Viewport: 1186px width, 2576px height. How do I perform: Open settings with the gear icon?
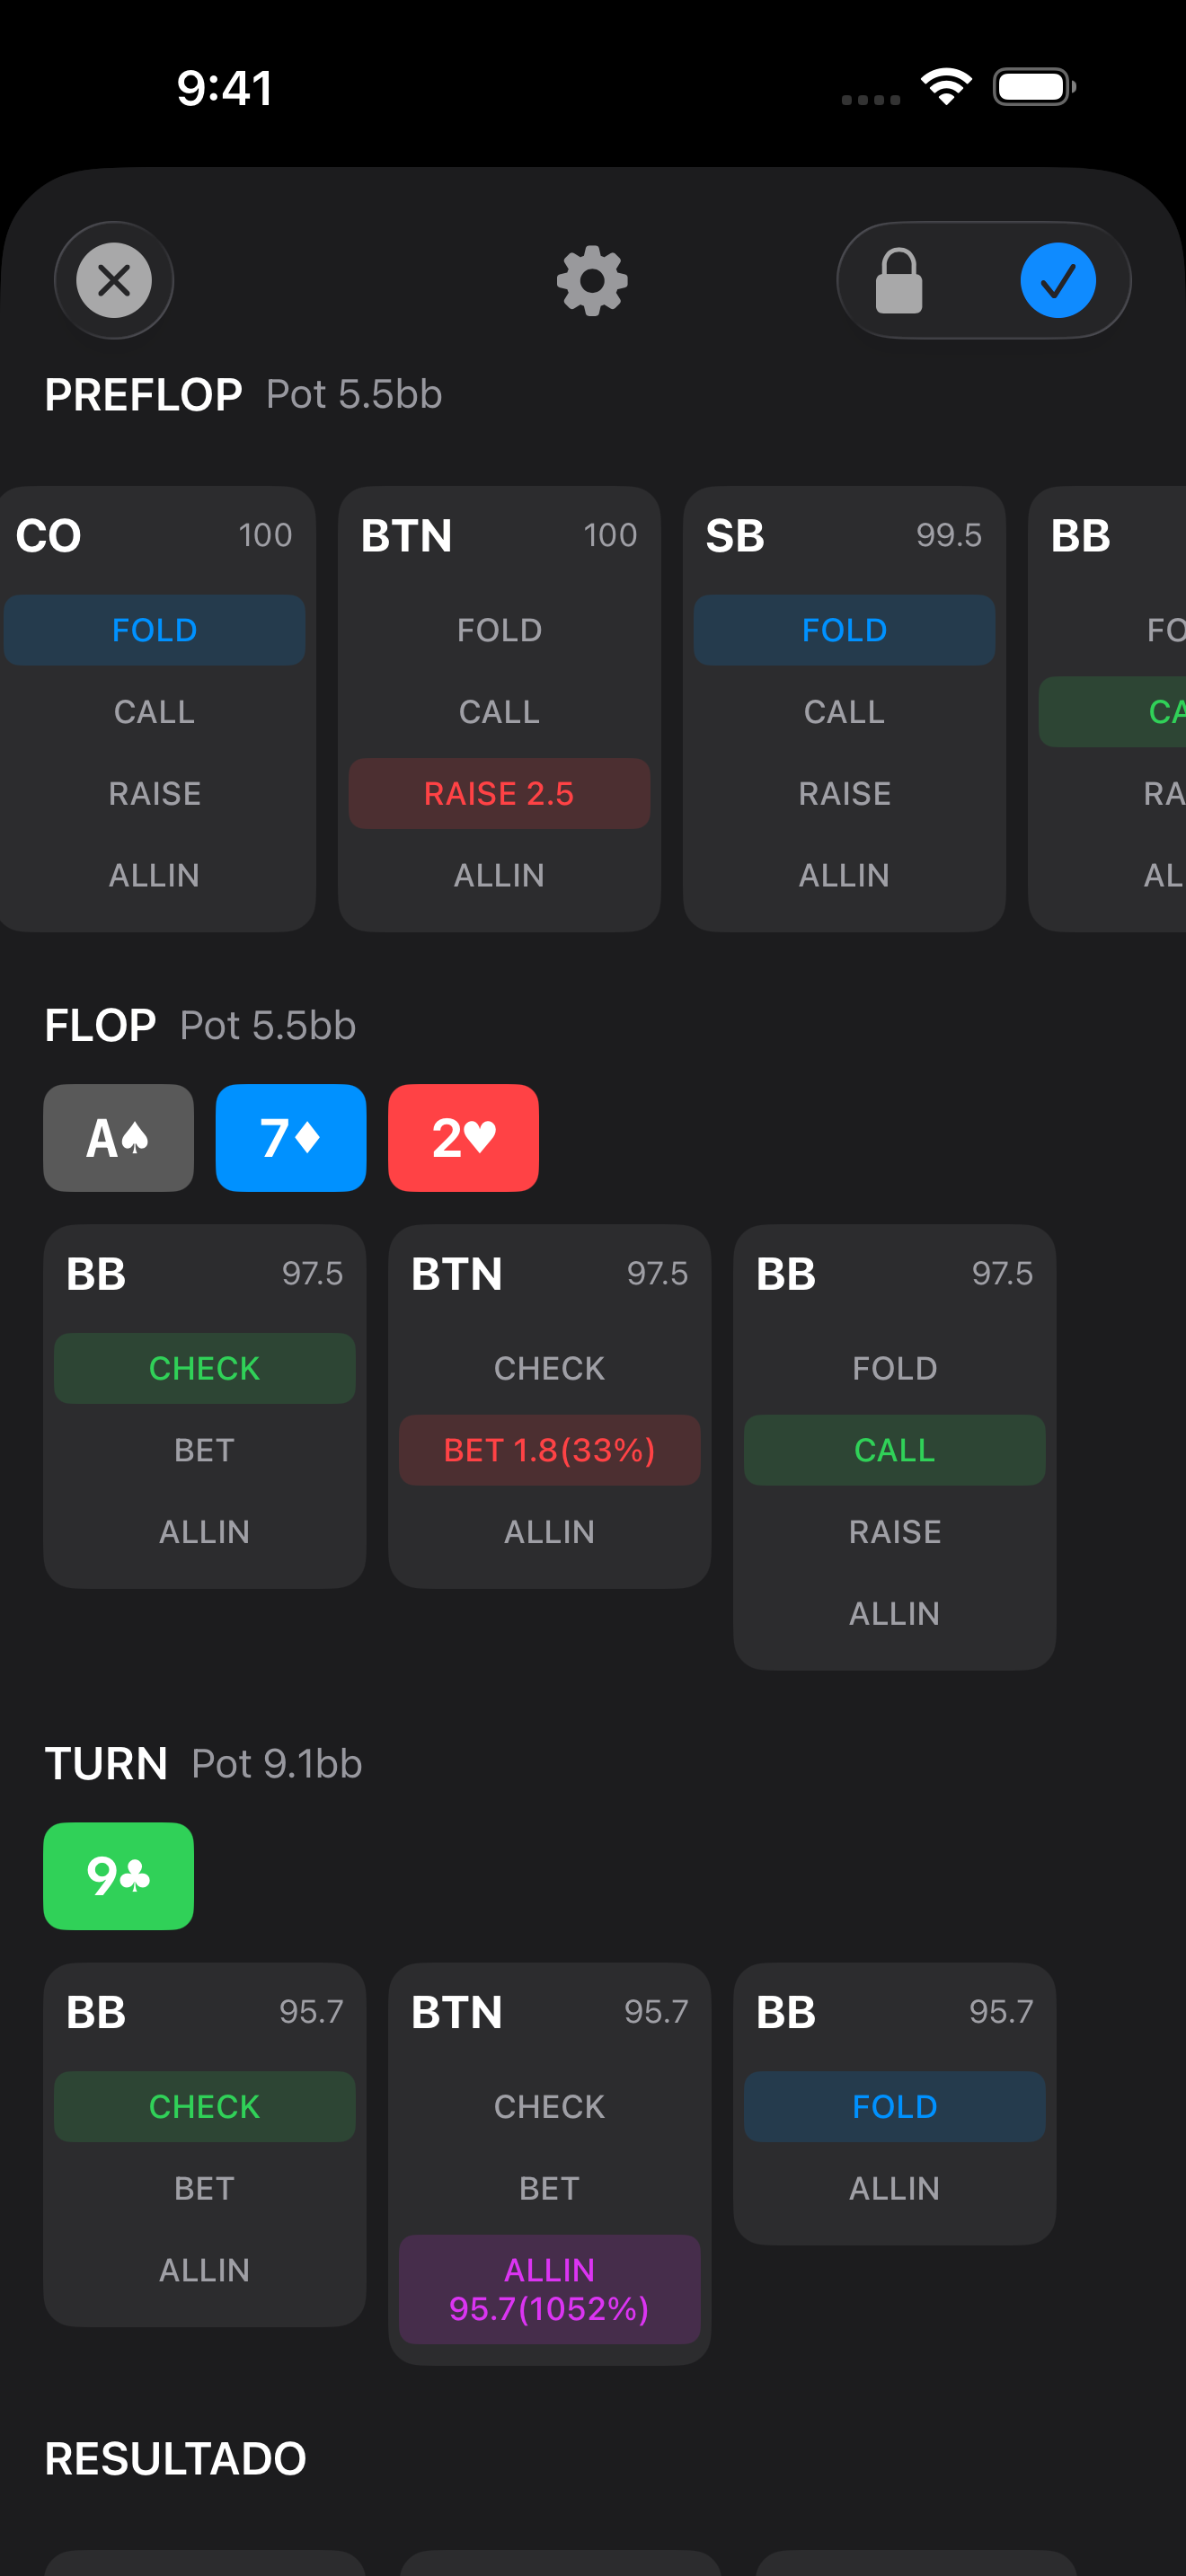pyautogui.click(x=592, y=281)
